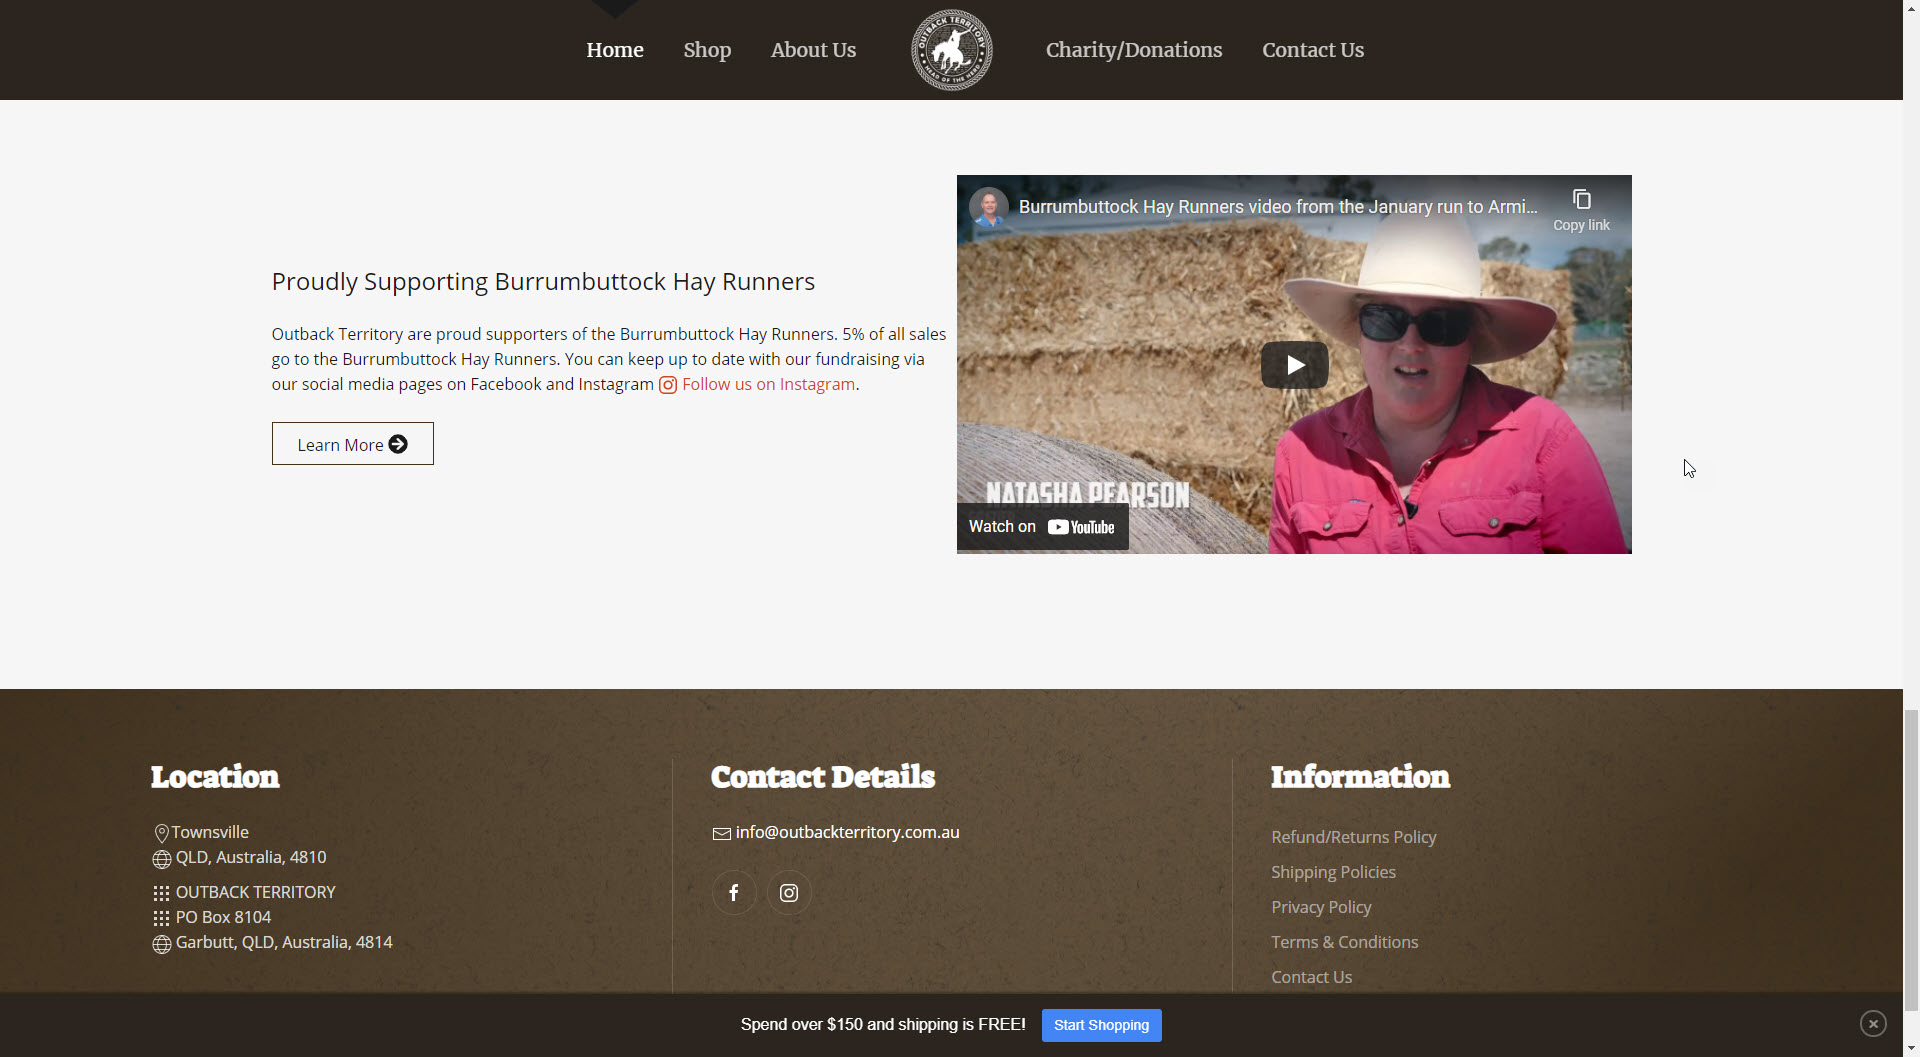
Task: Follow us on Instagram link
Action: 768,384
